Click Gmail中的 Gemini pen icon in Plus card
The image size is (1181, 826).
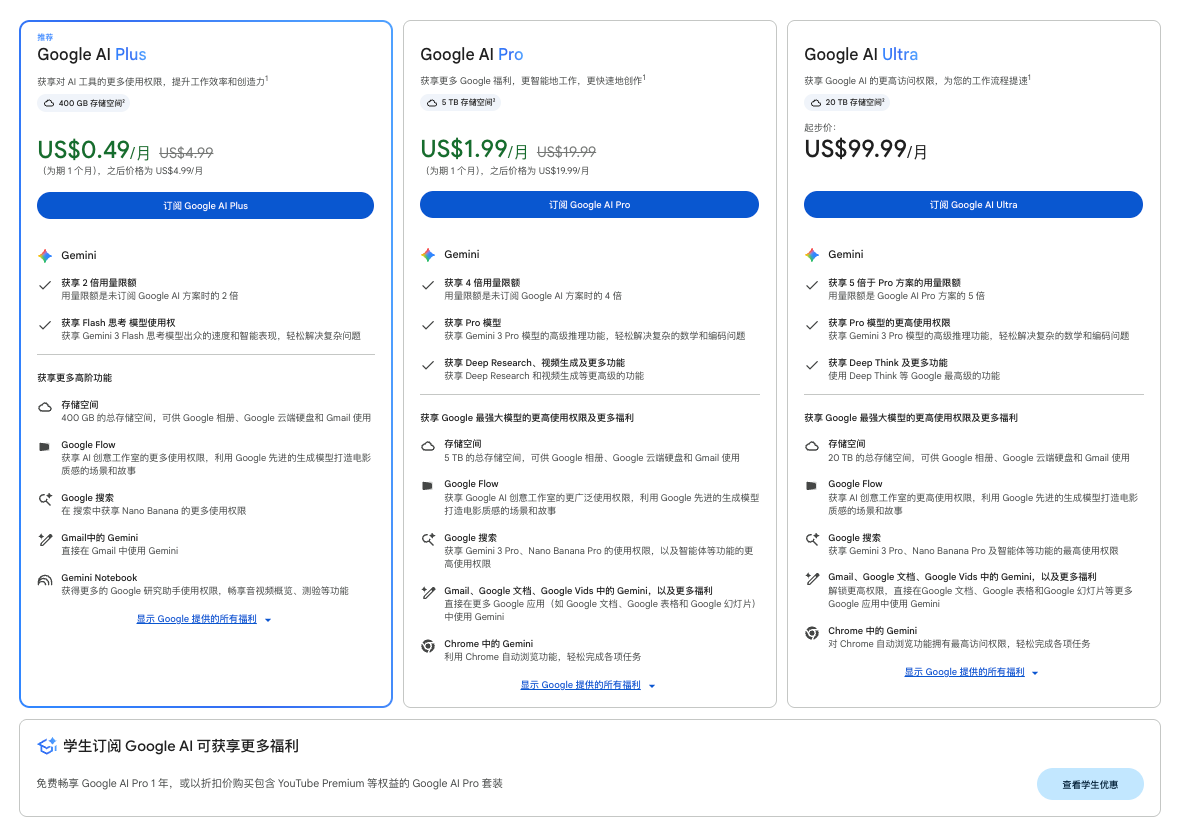tap(45, 539)
